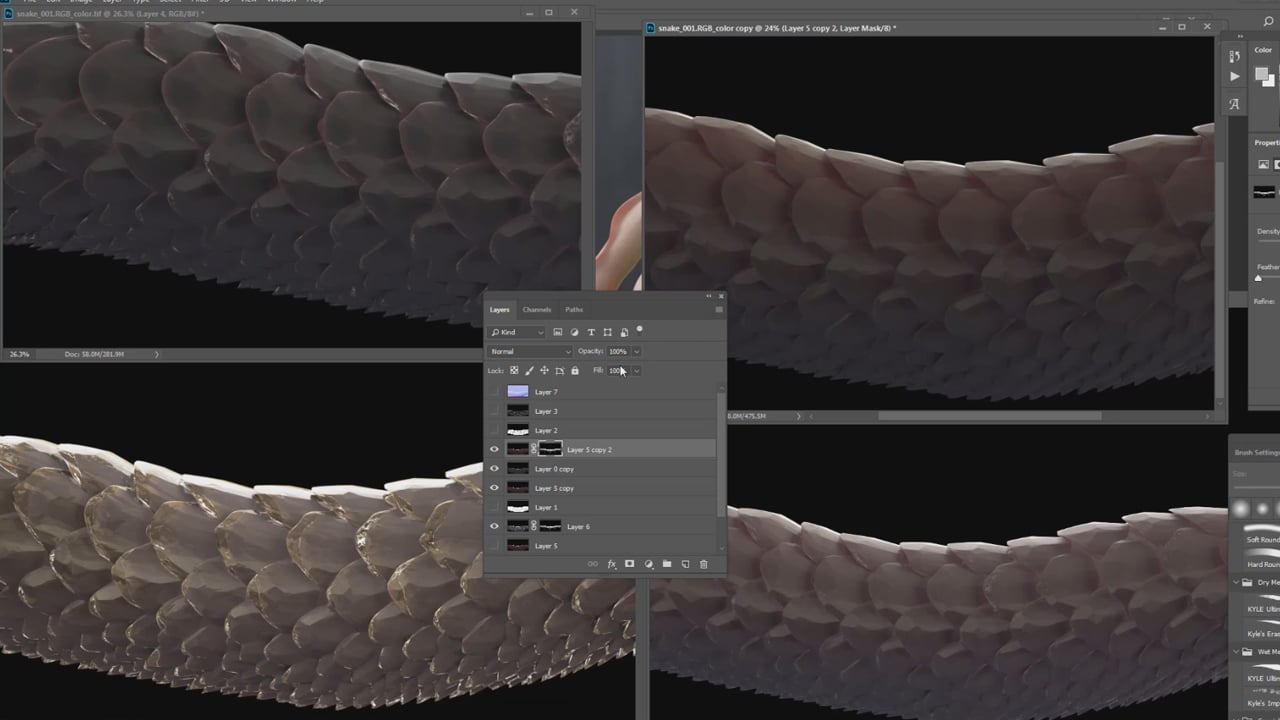Hide Layer 0 copy

click(494, 469)
